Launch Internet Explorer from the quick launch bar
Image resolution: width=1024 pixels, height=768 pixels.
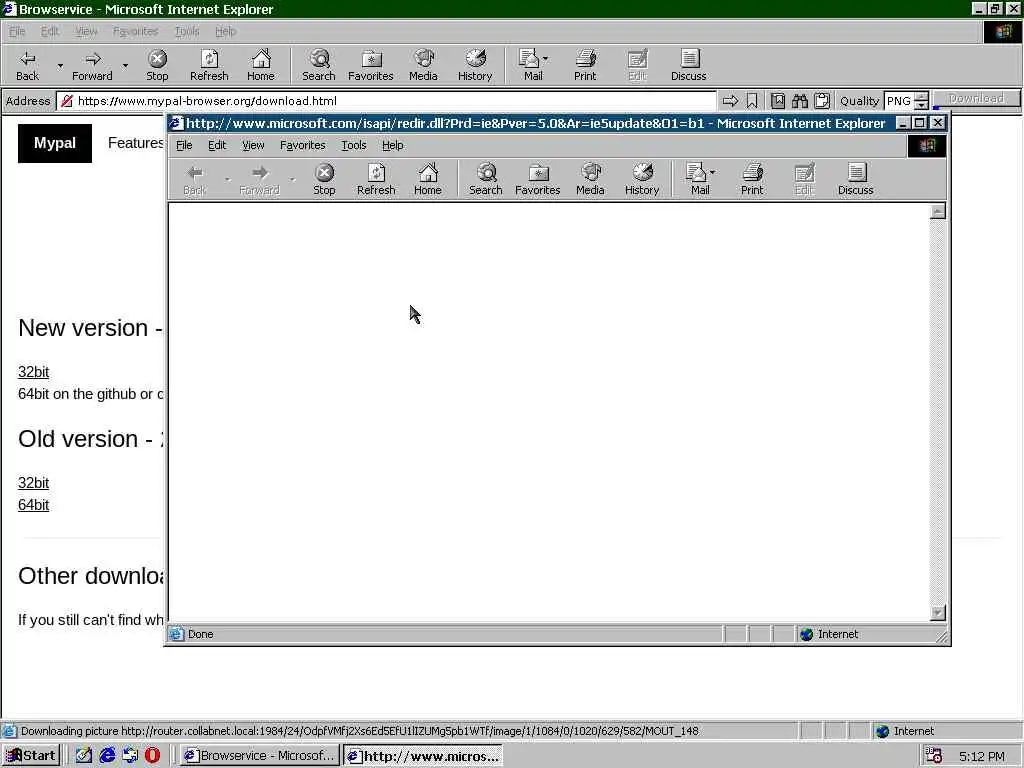point(107,756)
